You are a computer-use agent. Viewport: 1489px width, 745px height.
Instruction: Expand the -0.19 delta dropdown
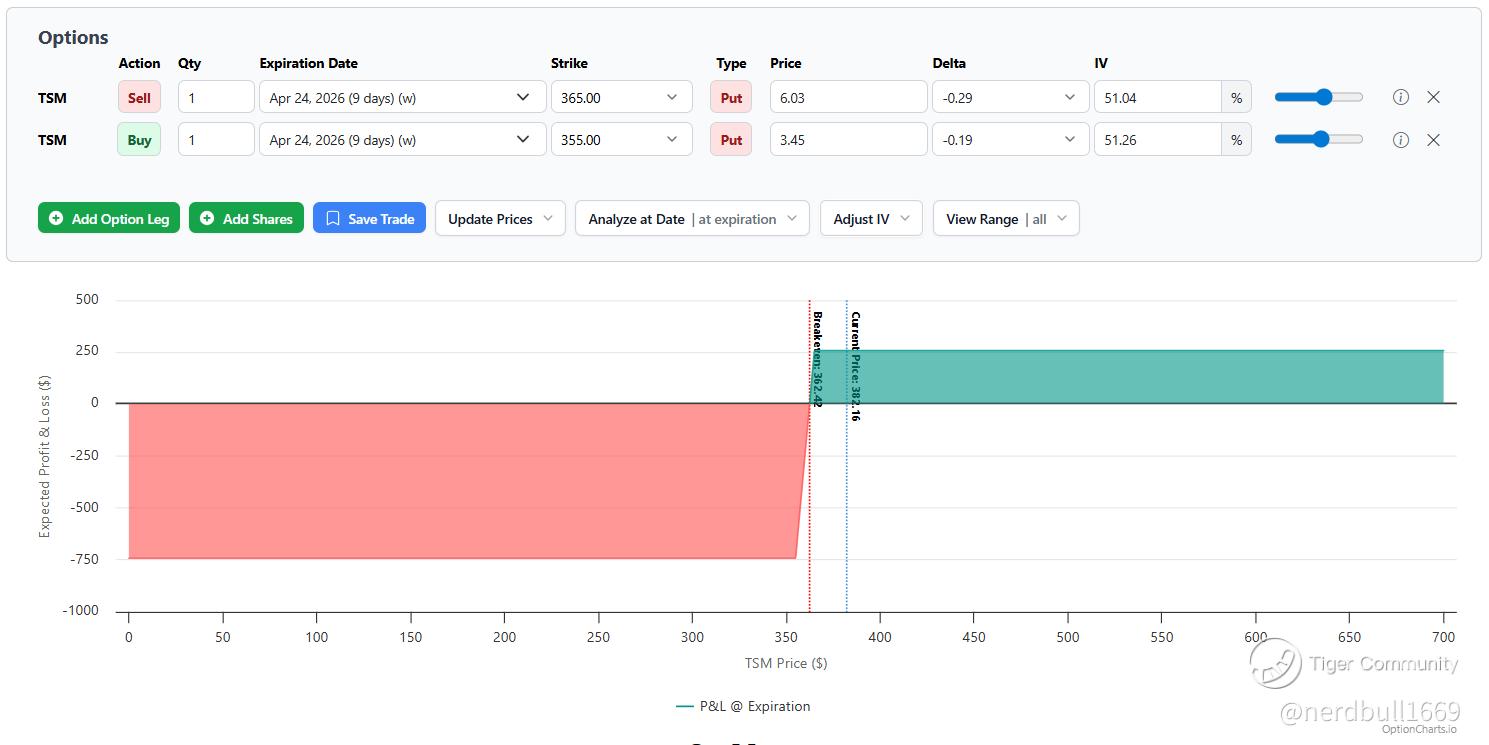click(1010, 140)
